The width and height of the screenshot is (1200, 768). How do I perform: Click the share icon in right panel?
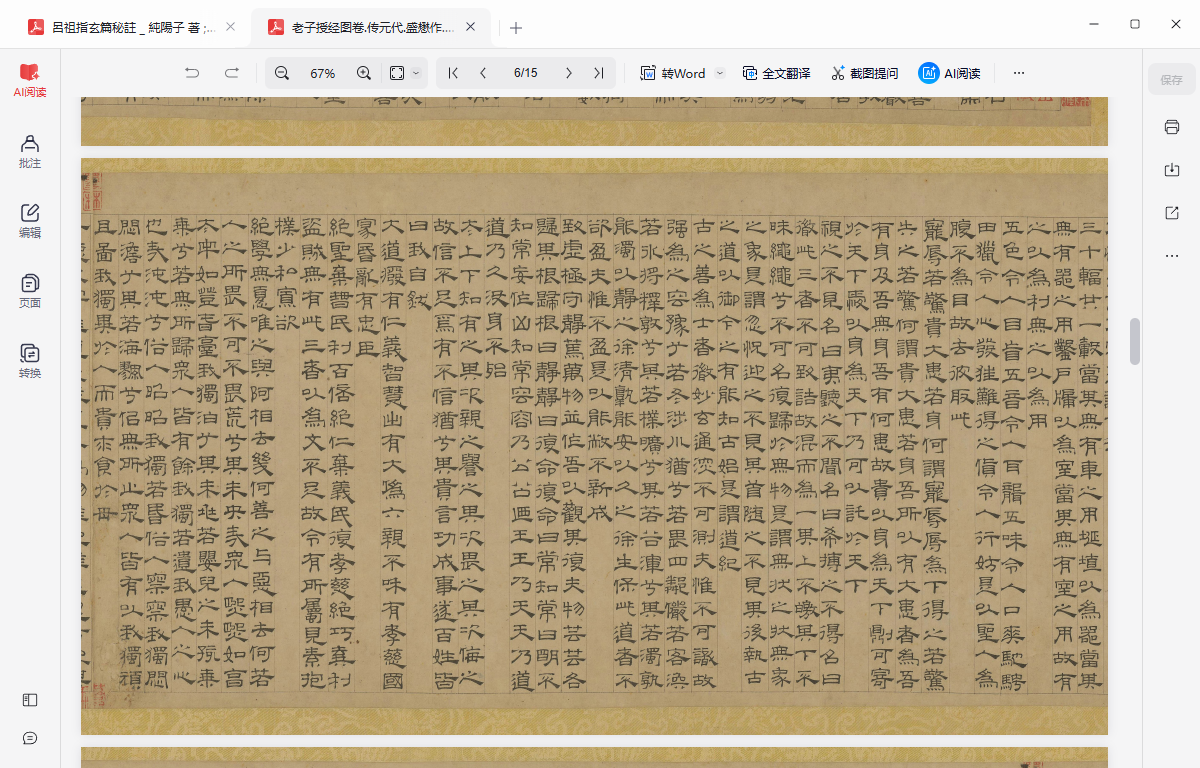click(x=1172, y=213)
